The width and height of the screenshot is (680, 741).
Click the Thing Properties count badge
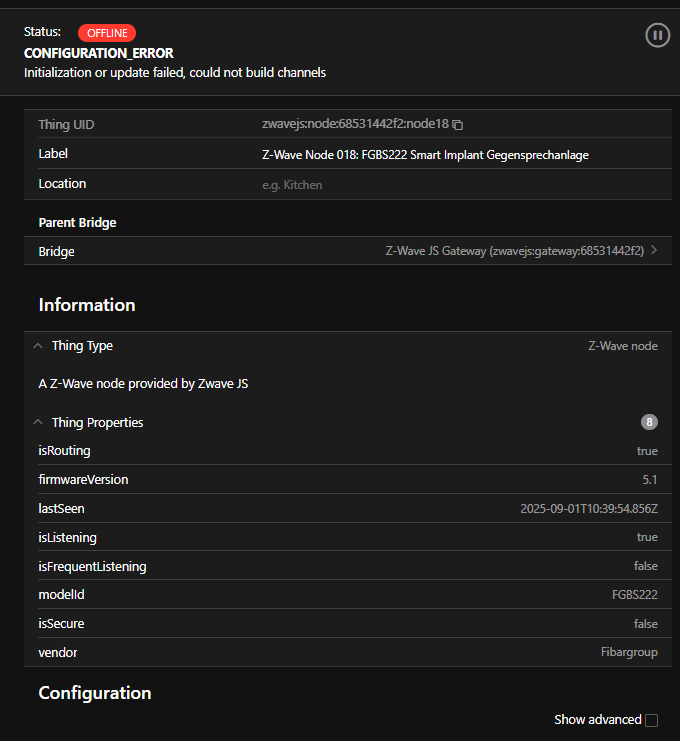coord(649,422)
